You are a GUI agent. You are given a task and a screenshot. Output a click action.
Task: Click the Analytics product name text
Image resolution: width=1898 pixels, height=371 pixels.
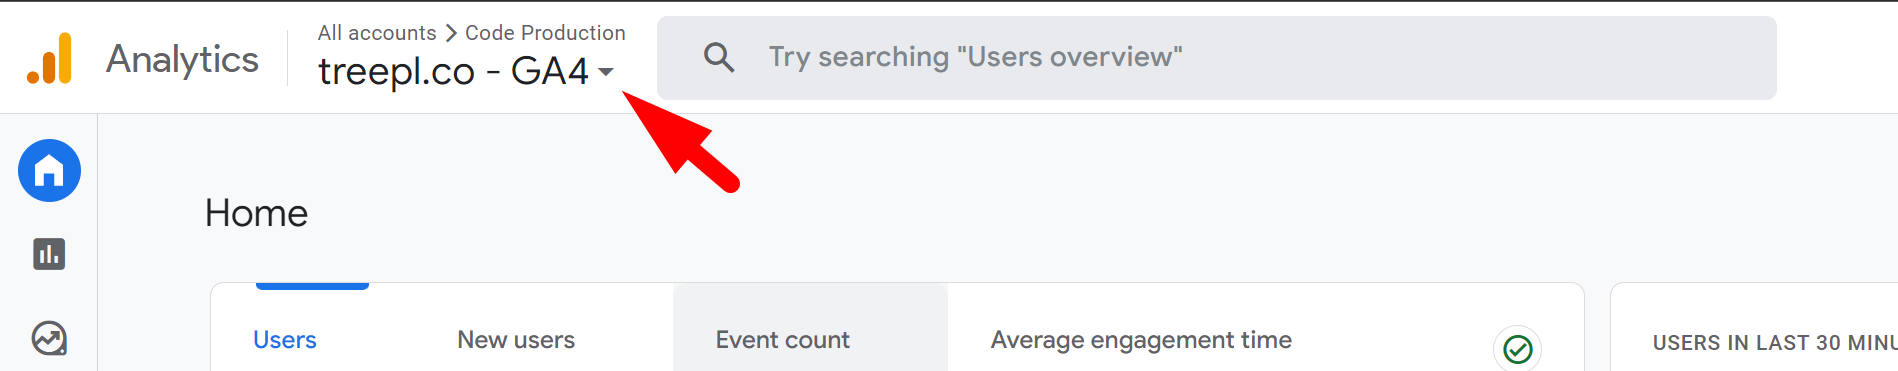[x=182, y=60]
